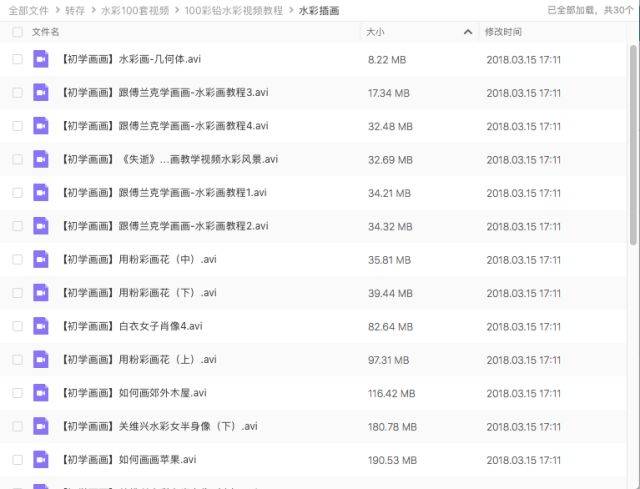The image size is (640, 489).
Task: Tick checkbox for 用粉彩画花（上）.avi
Action: click(x=17, y=360)
